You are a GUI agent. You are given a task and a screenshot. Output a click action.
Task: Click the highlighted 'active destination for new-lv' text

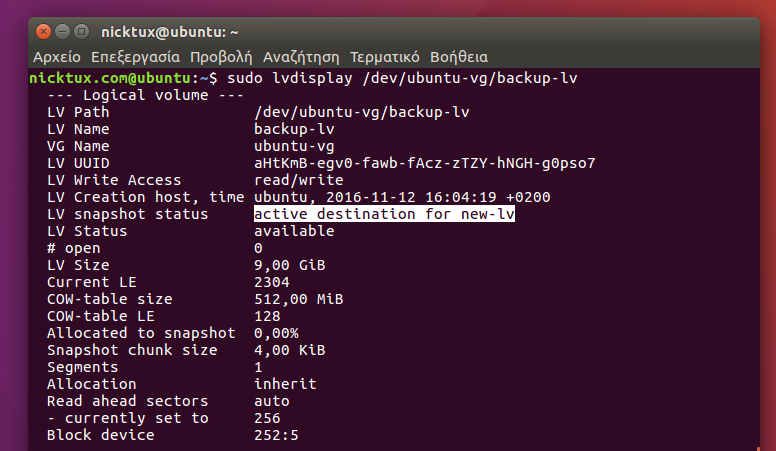384,214
